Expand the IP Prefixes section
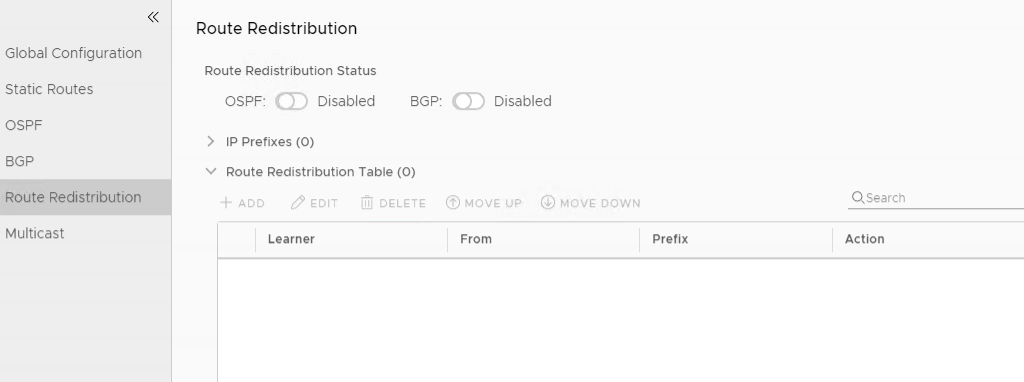1024x382 pixels. click(210, 141)
